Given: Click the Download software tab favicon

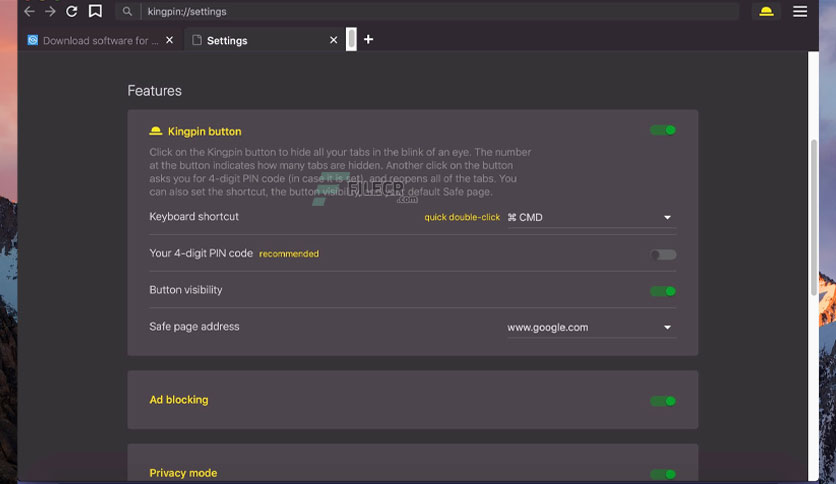Looking at the screenshot, I should click(x=33, y=40).
